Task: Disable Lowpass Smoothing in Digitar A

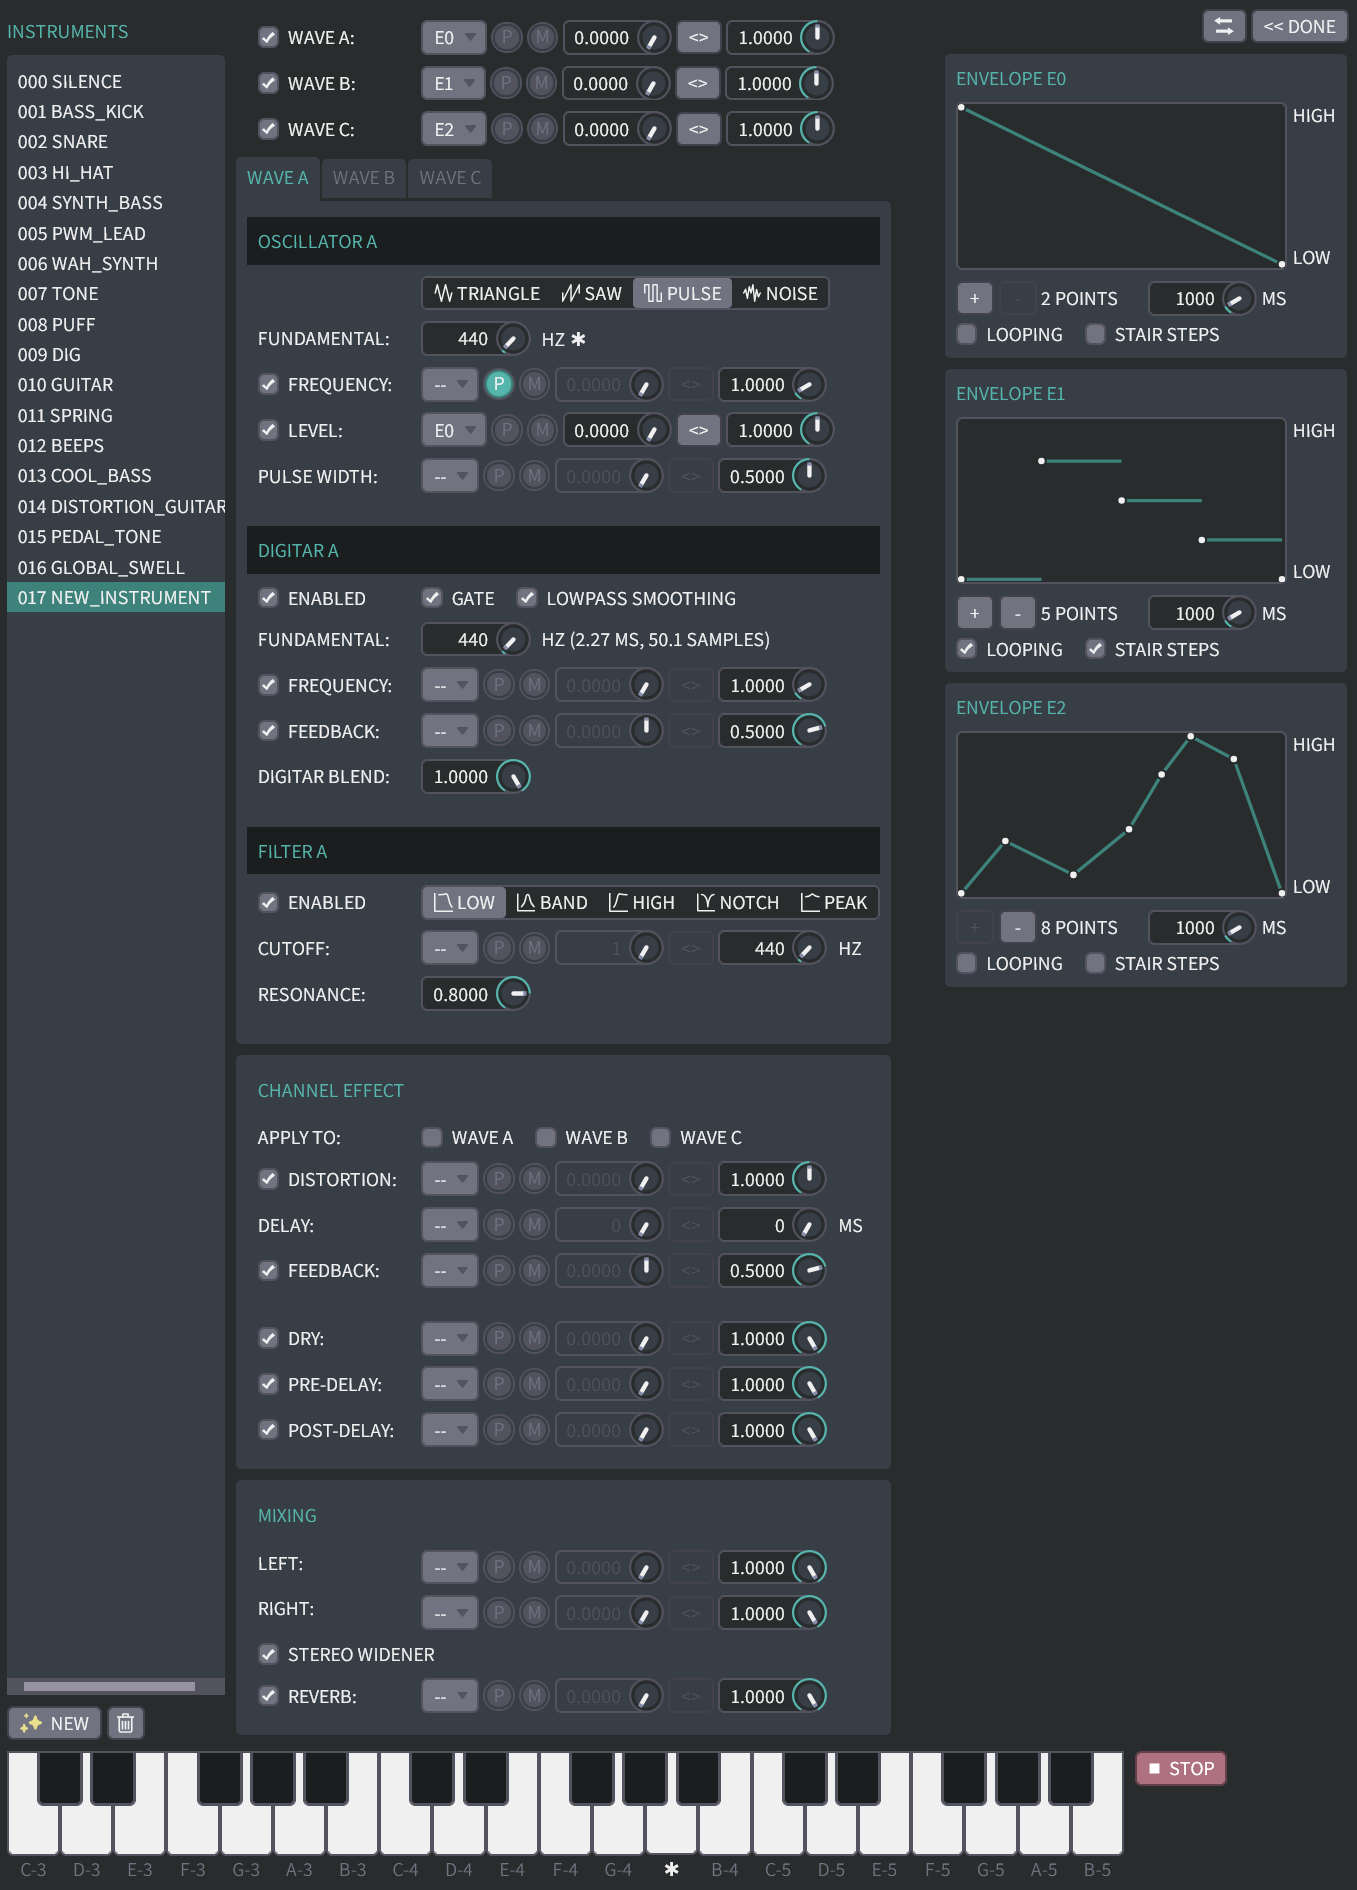Action: coord(527,598)
